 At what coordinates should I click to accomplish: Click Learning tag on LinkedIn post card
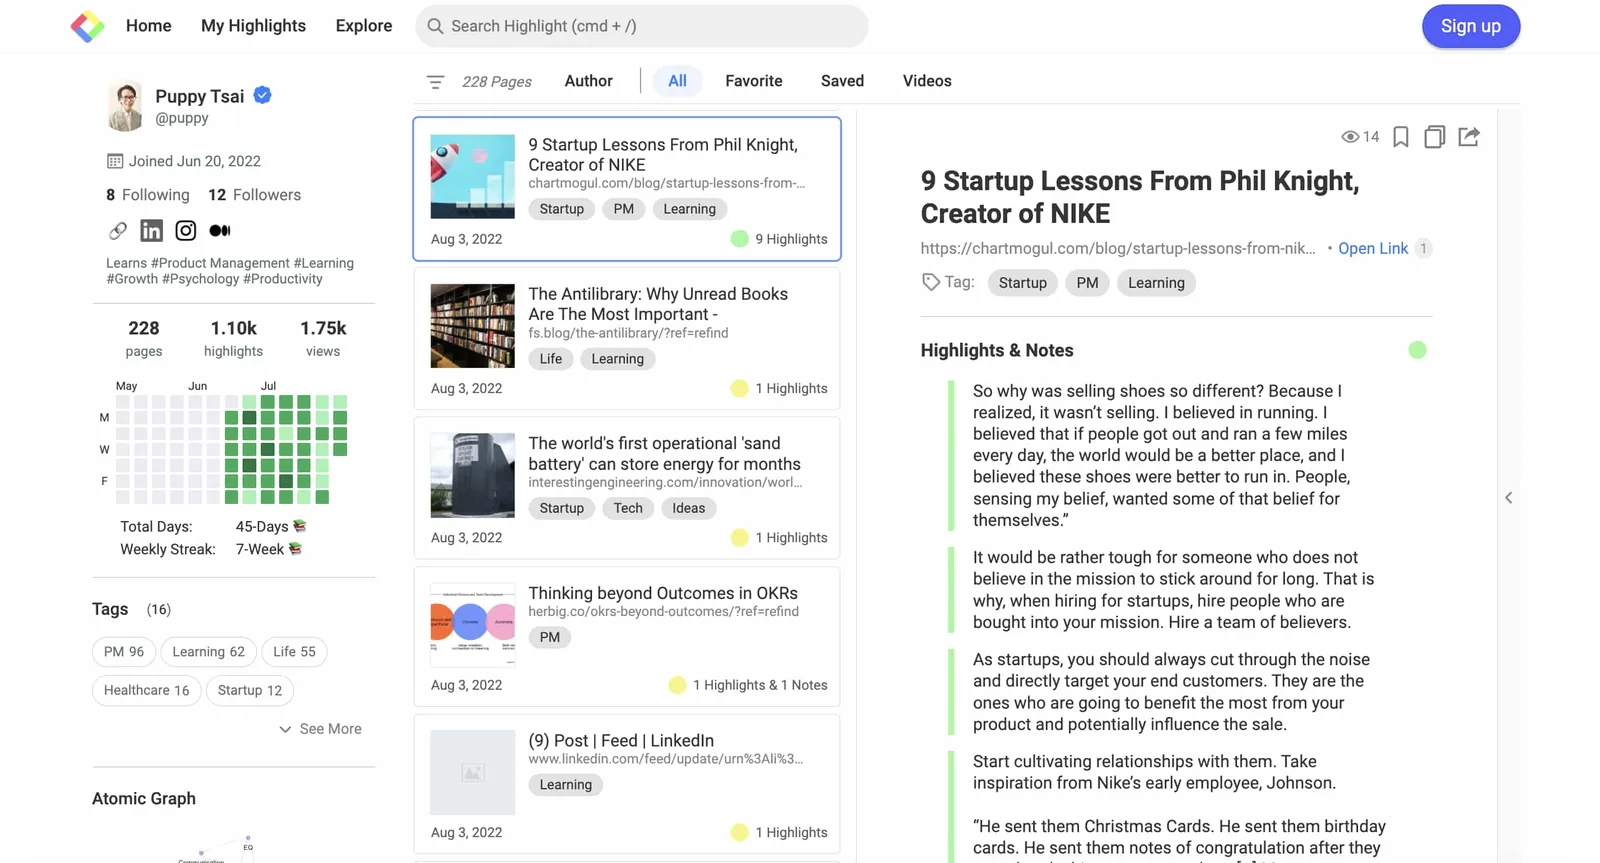566,785
